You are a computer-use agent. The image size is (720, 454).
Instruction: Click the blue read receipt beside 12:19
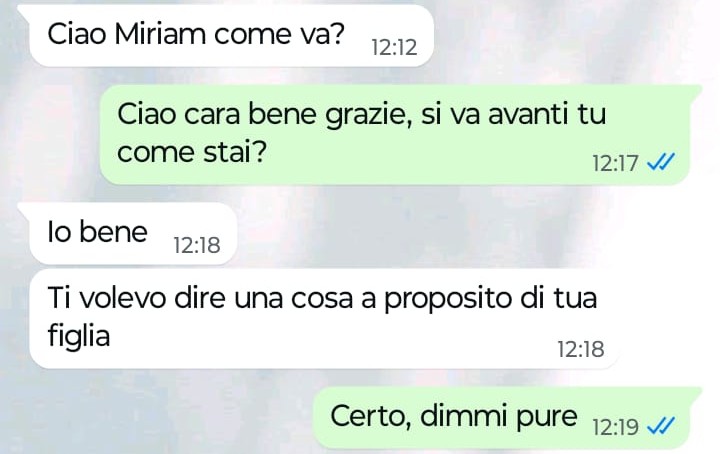(661, 426)
